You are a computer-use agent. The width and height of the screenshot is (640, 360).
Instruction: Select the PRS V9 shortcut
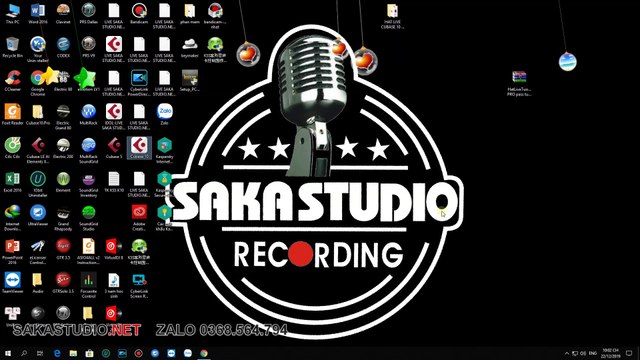pos(89,47)
